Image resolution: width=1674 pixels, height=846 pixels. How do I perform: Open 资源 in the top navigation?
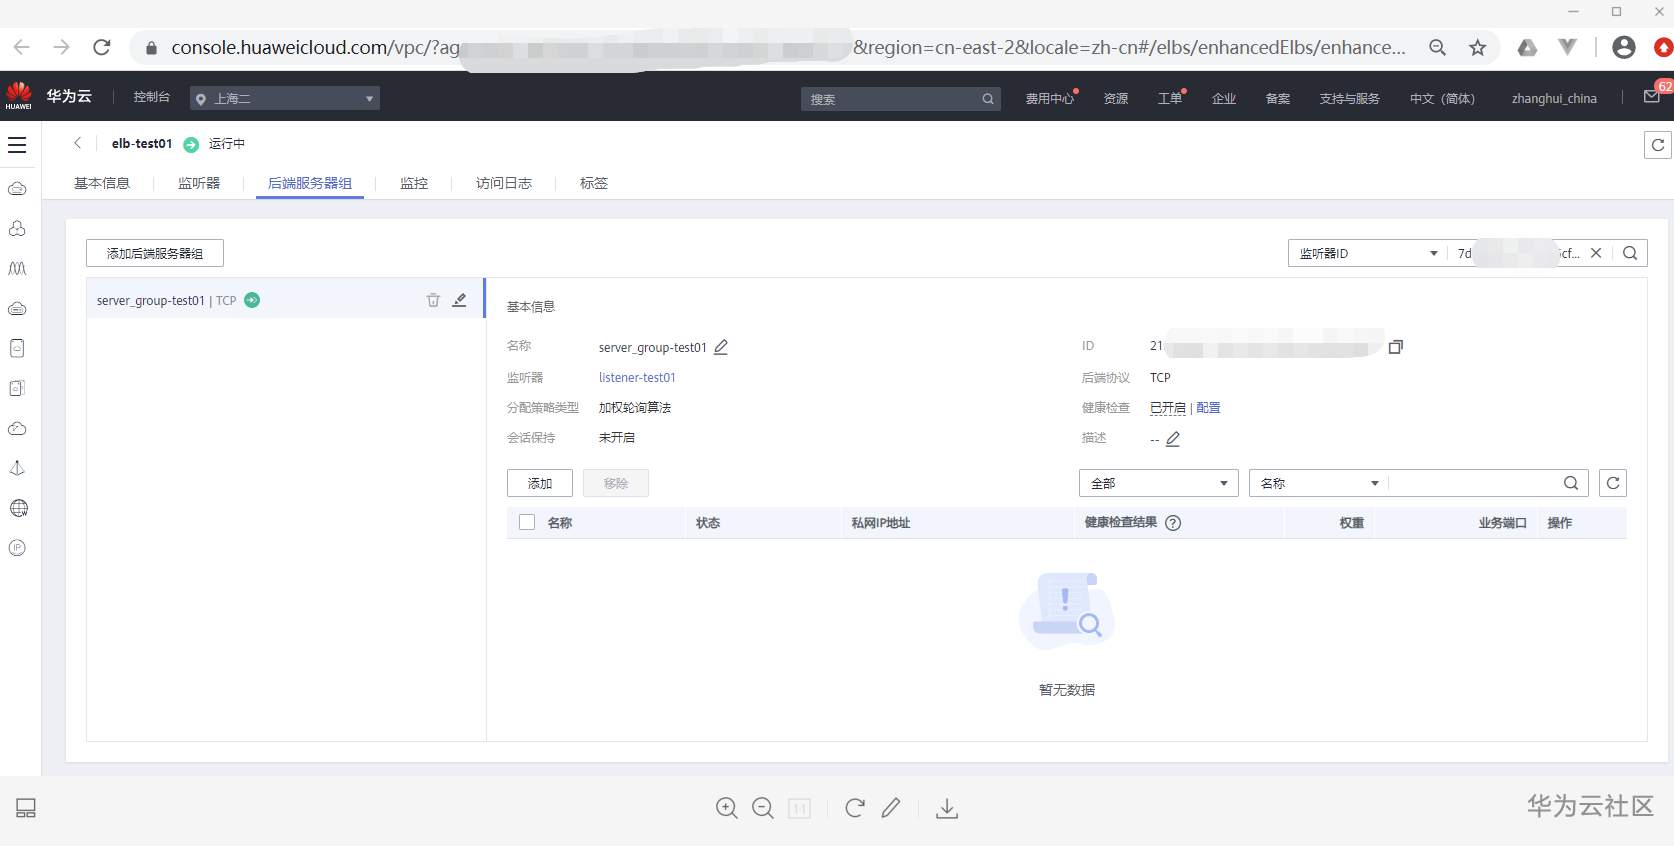(1116, 98)
